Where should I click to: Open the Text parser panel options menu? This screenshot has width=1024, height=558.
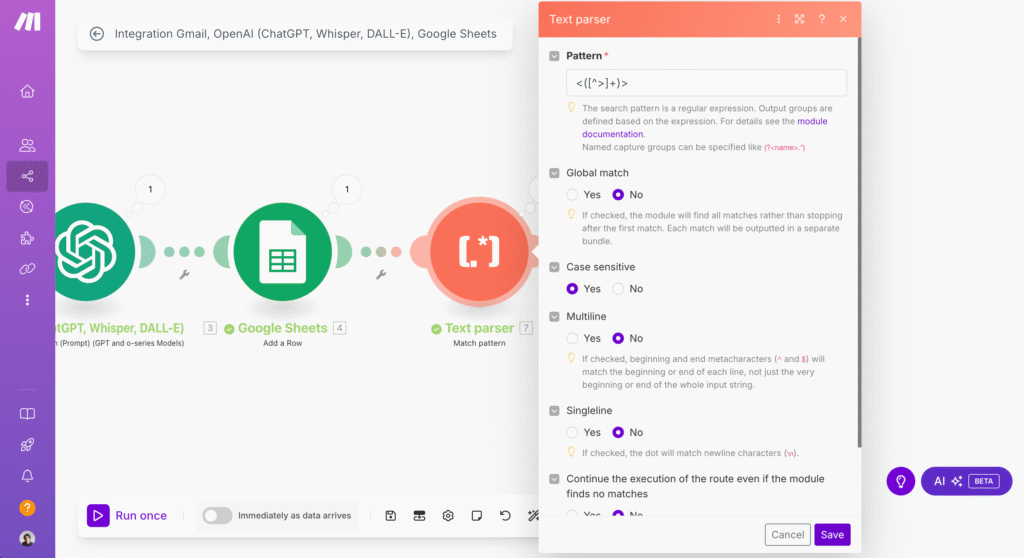pos(778,20)
